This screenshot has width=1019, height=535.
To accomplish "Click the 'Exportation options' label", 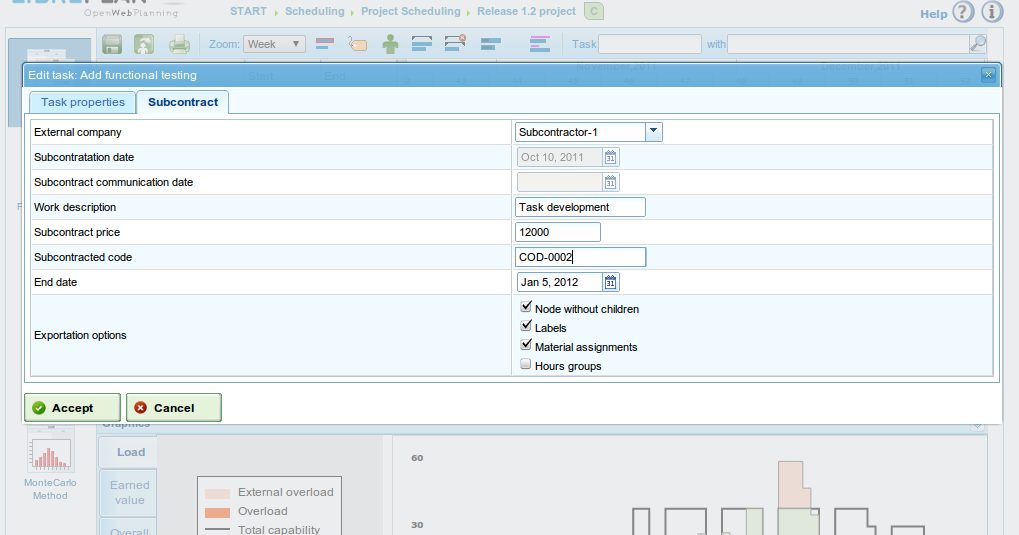I will click(x=80, y=335).
